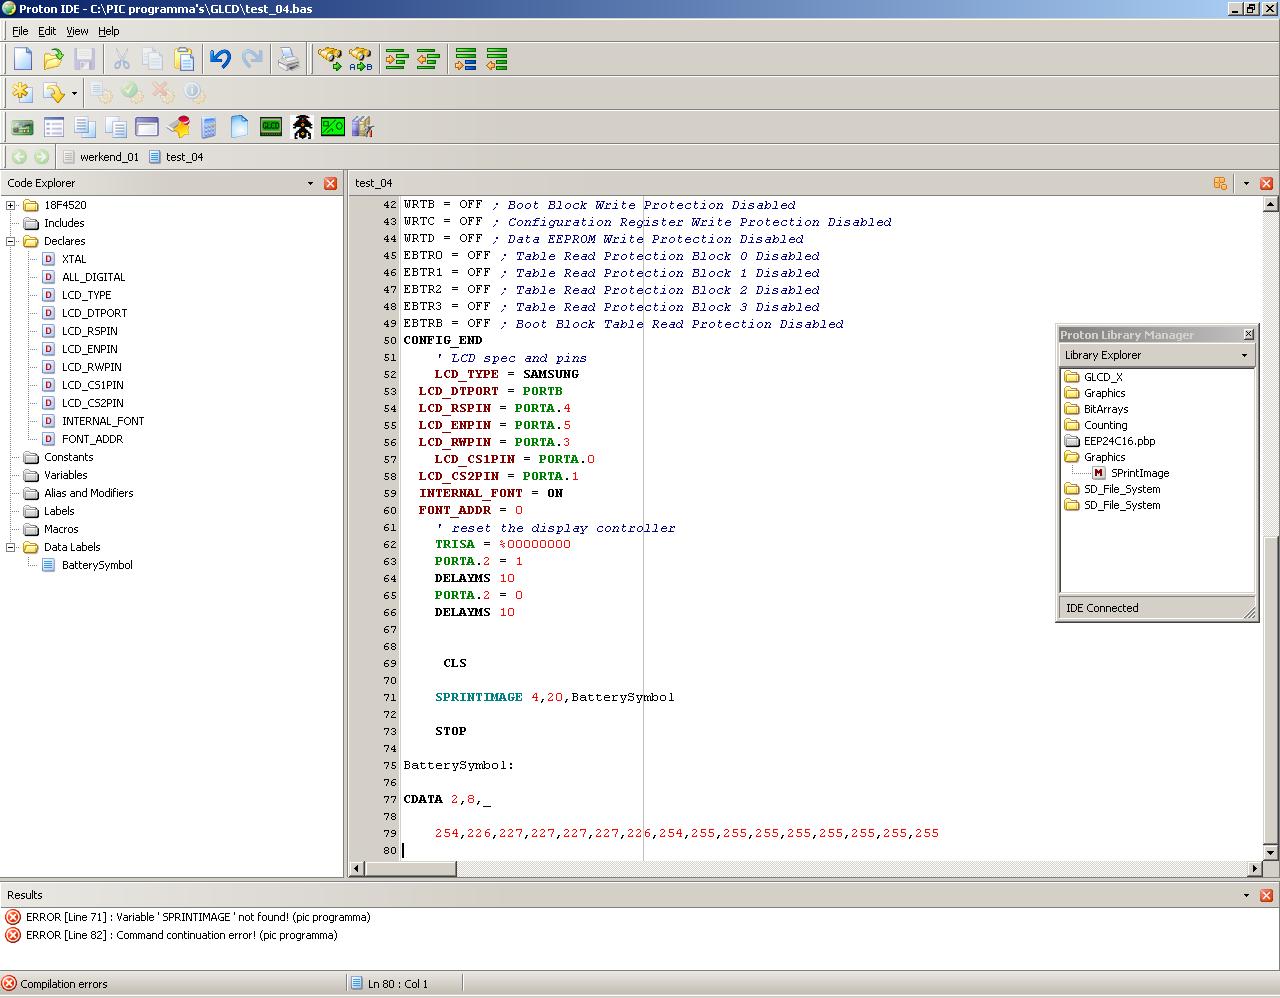Click the New file icon
This screenshot has height=998, width=1280.
tap(23, 60)
